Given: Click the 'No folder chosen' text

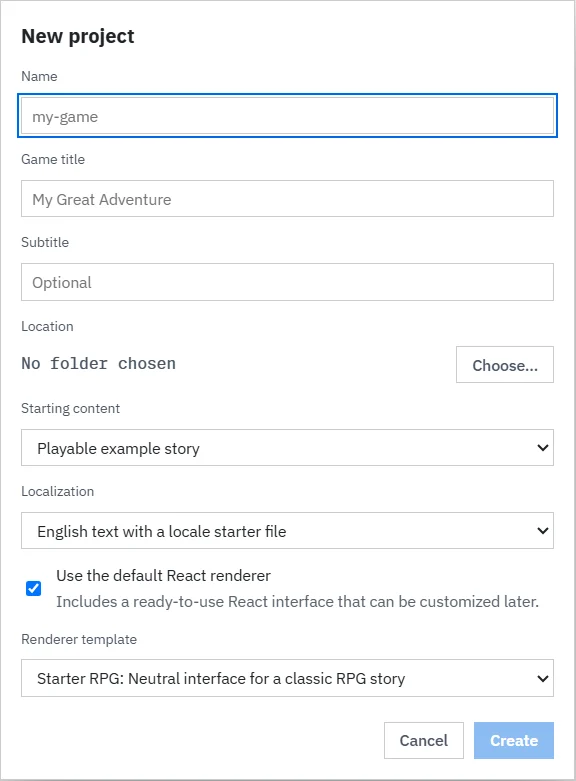Looking at the screenshot, I should pos(99,364).
